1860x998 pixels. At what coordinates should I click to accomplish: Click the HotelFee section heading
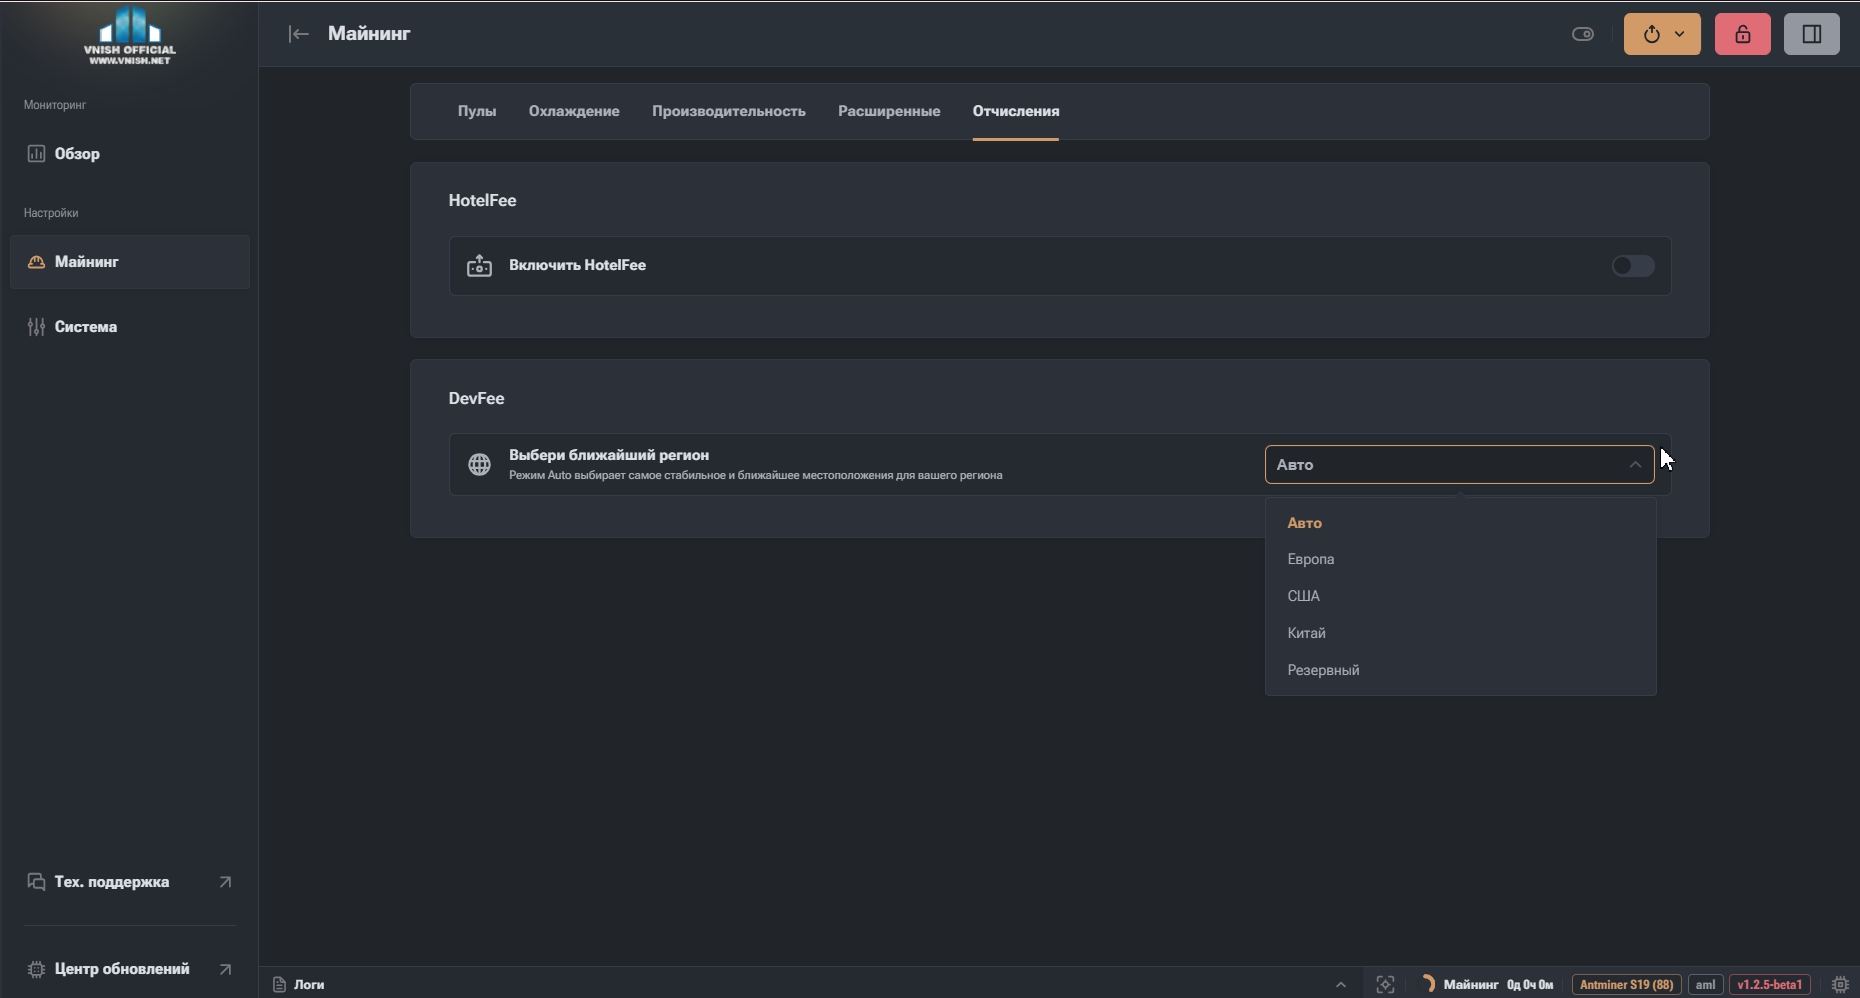pyautogui.click(x=482, y=200)
